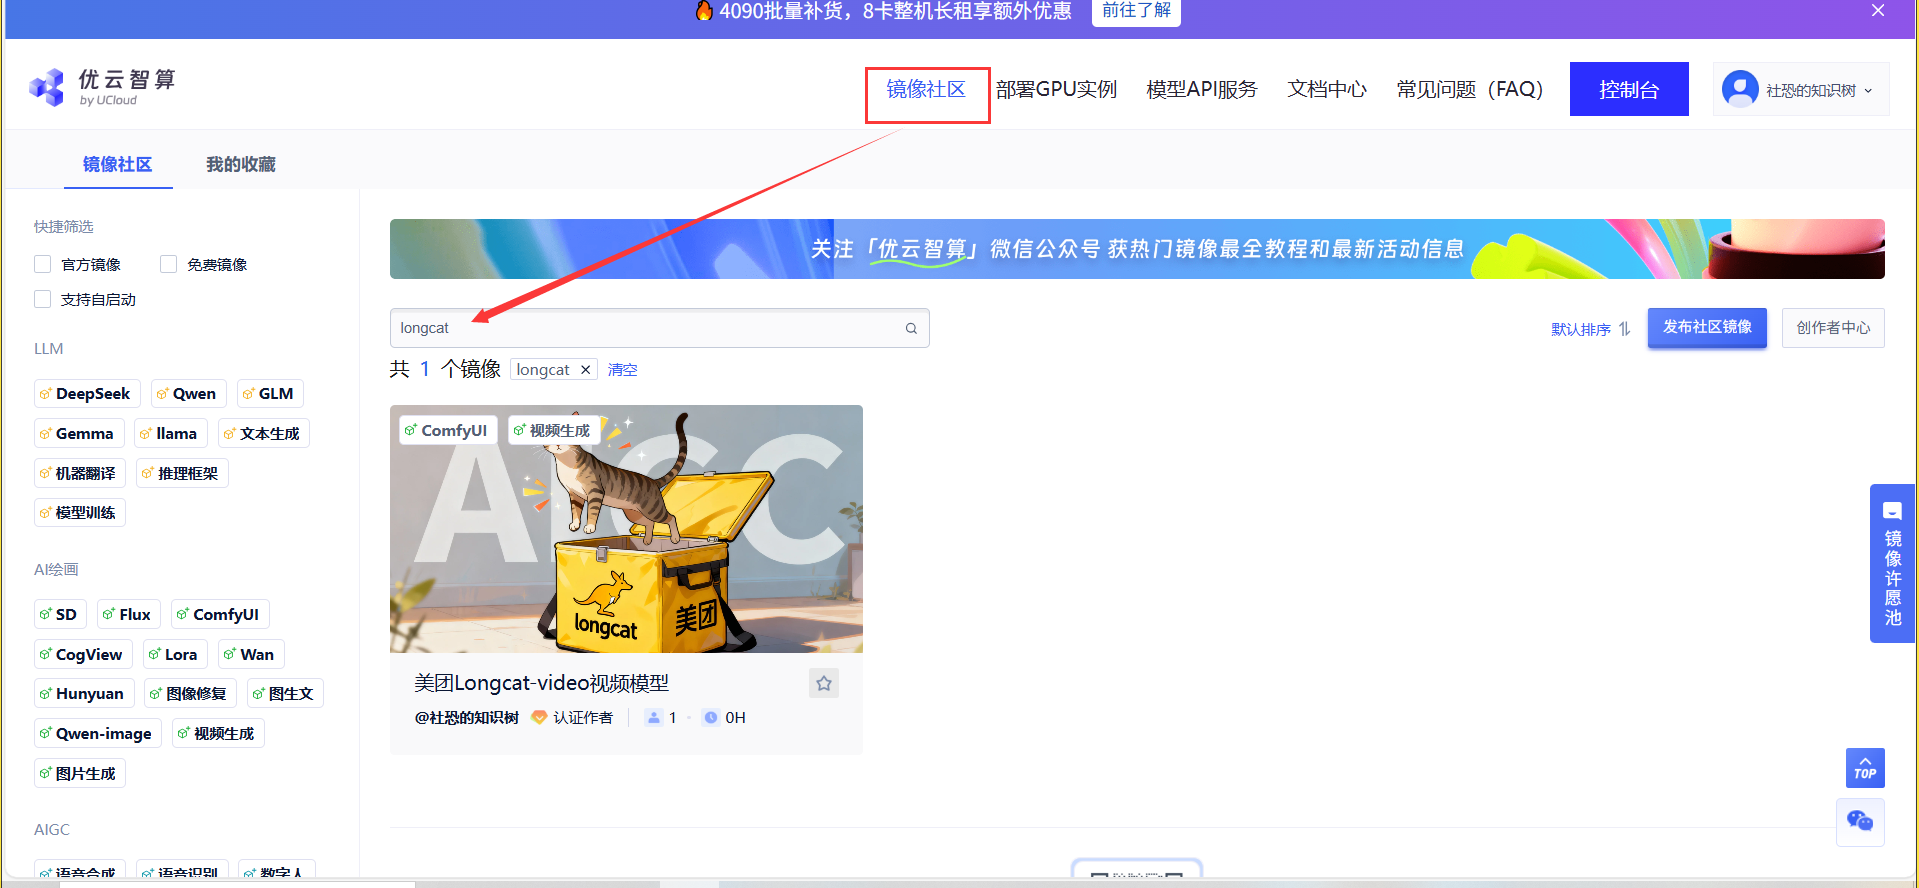Open 文档中心 menu item

1327,89
